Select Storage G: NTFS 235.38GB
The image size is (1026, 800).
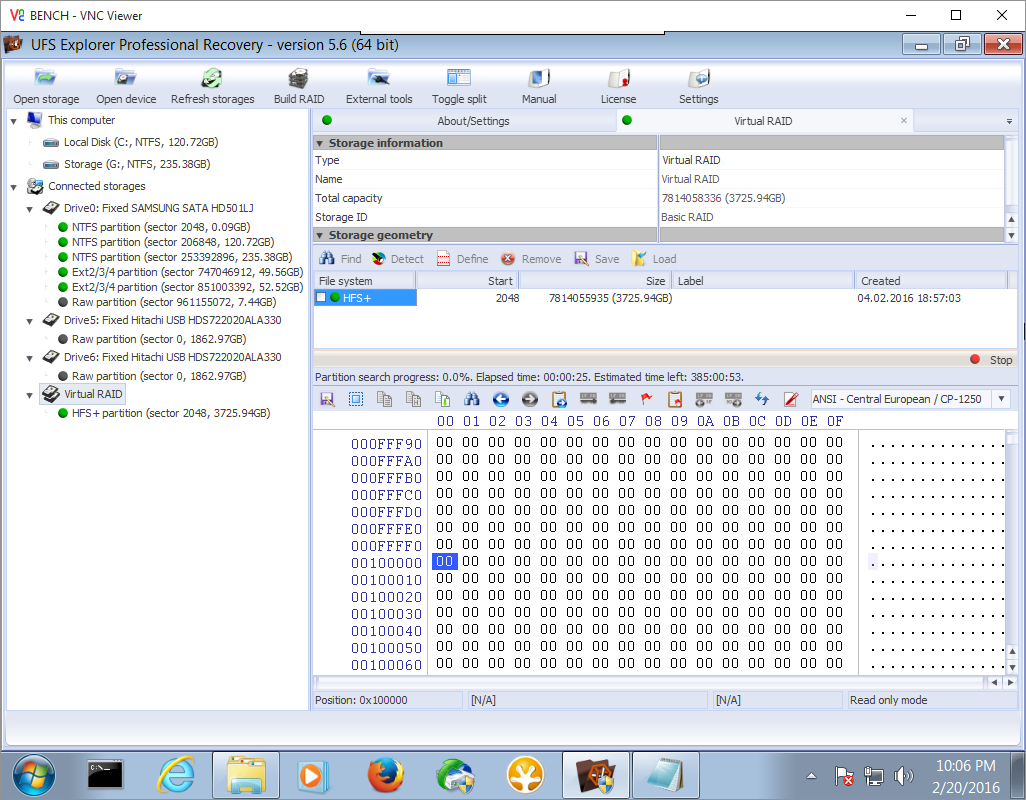pos(137,164)
